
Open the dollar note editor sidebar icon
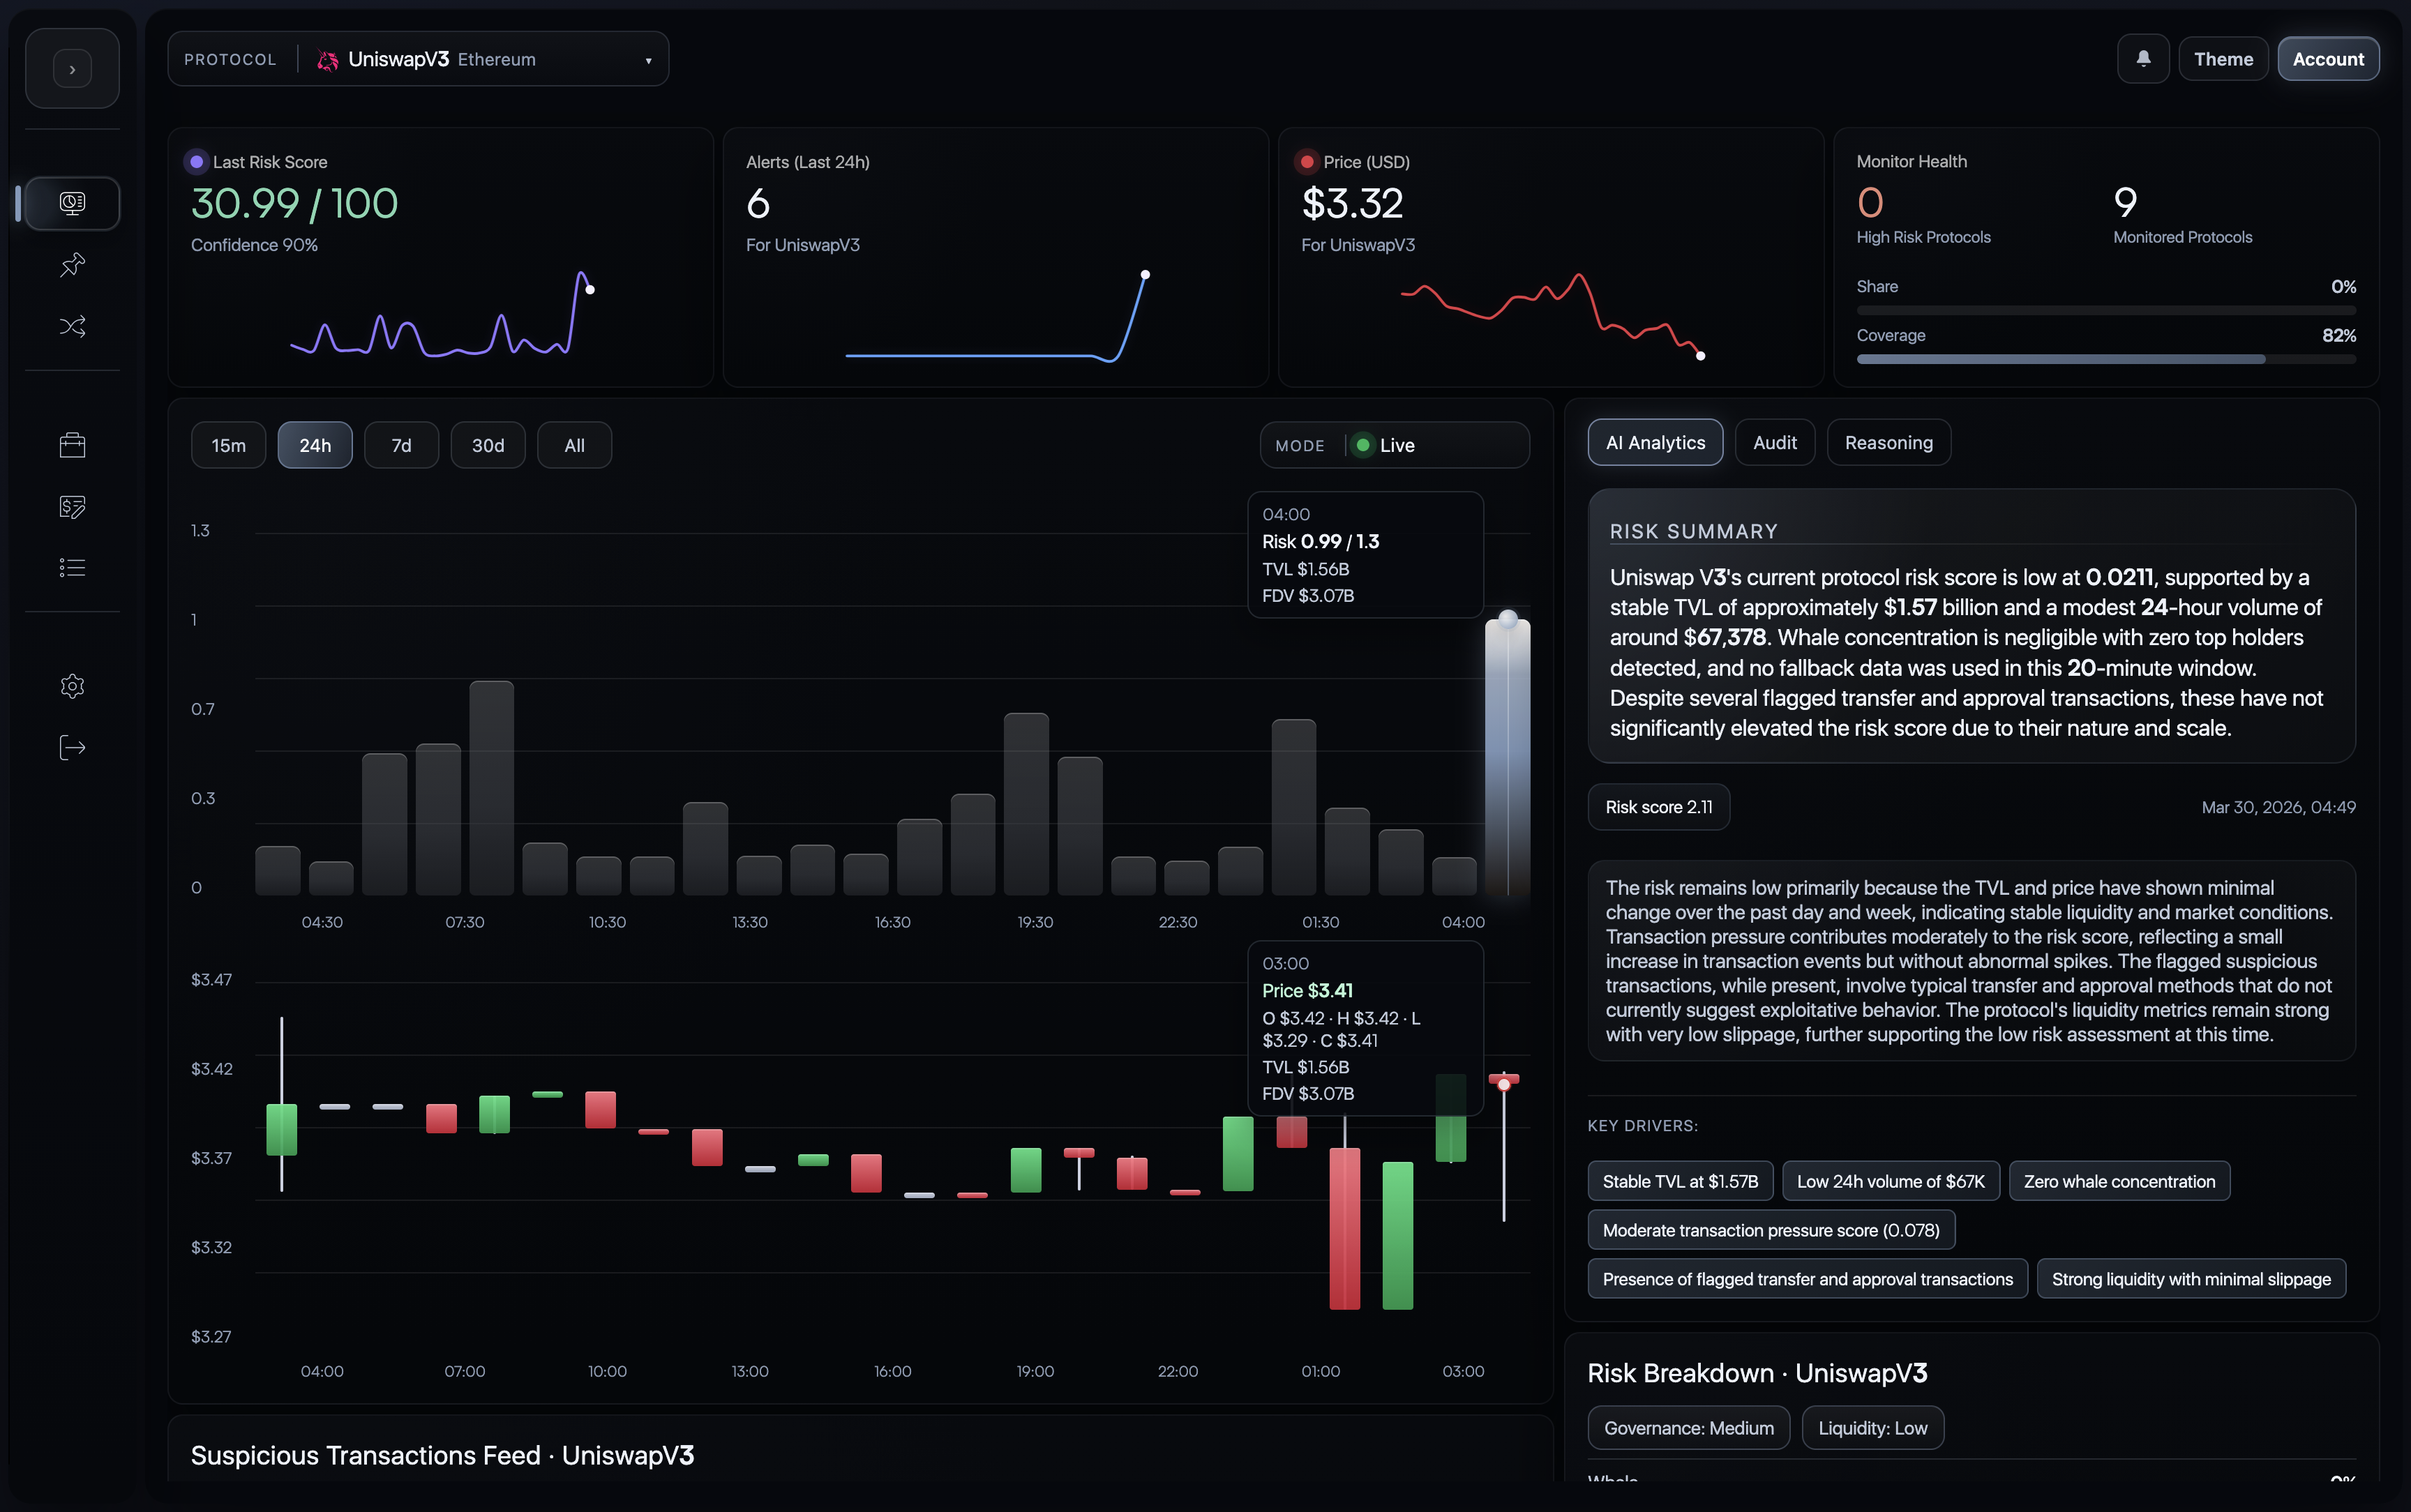point(72,507)
